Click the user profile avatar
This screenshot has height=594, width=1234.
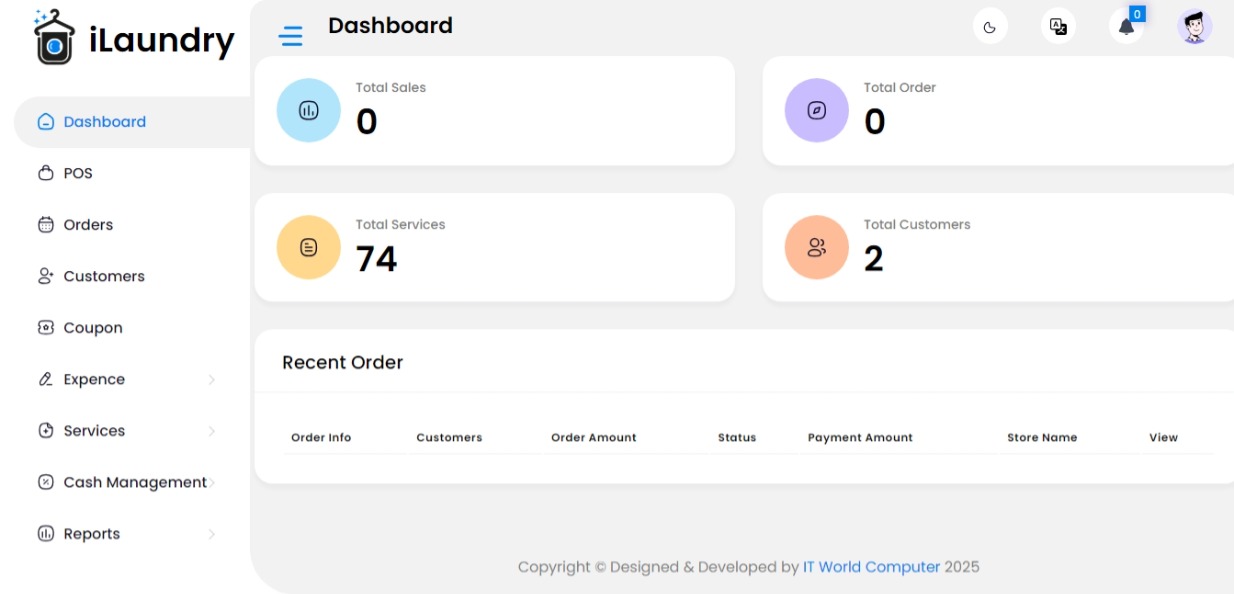pos(1194,27)
